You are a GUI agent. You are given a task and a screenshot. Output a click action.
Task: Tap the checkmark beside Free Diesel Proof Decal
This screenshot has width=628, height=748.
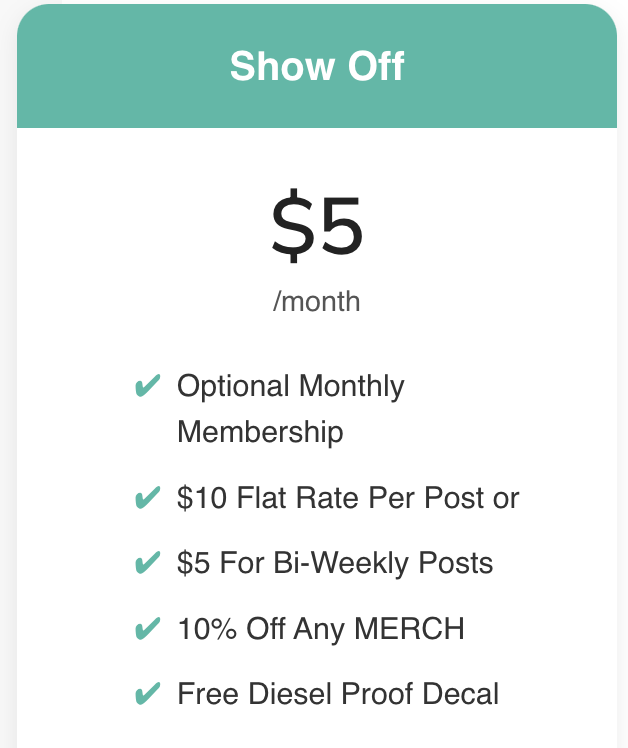[147, 693]
